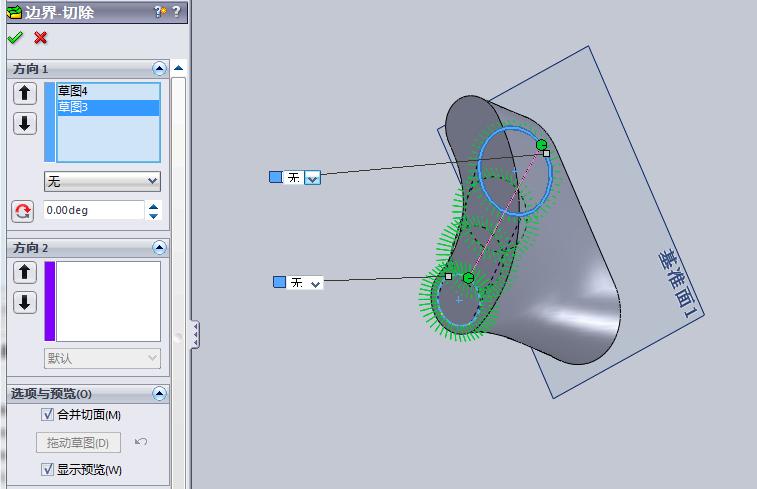Click the blue swatch of upper callout
The image size is (757, 489).
275,177
